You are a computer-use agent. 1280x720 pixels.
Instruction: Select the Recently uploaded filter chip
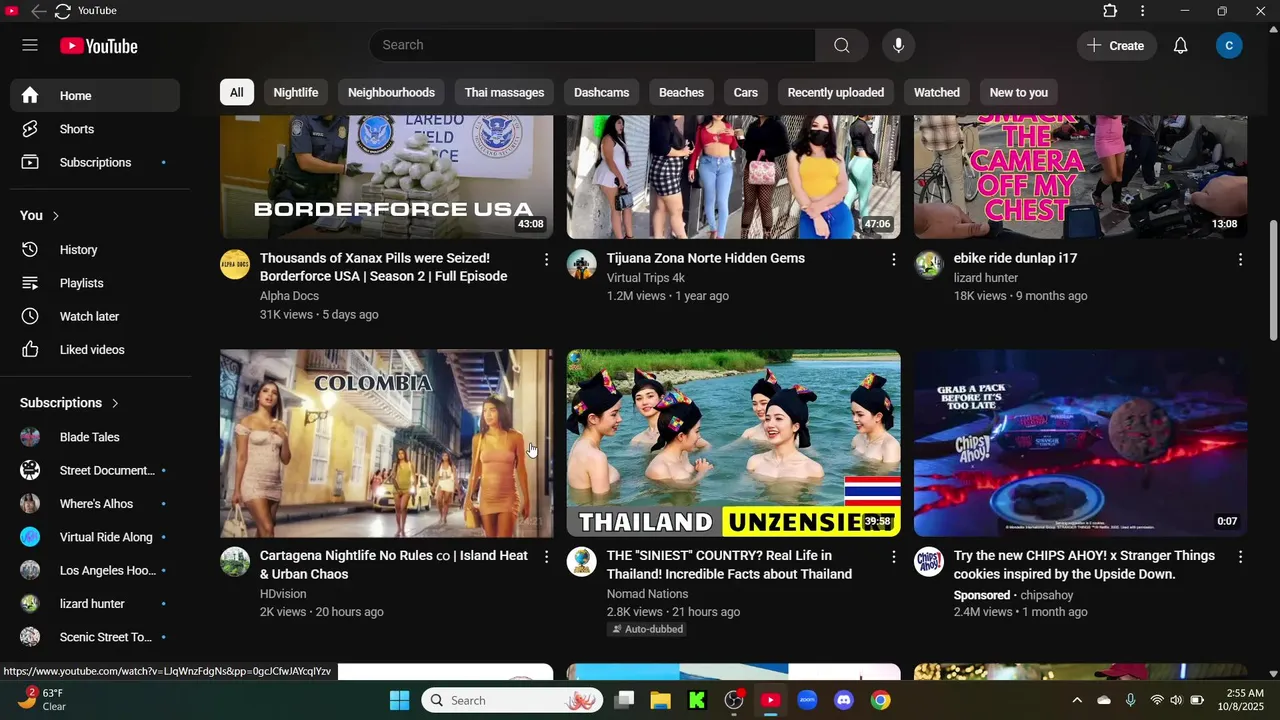coord(836,92)
